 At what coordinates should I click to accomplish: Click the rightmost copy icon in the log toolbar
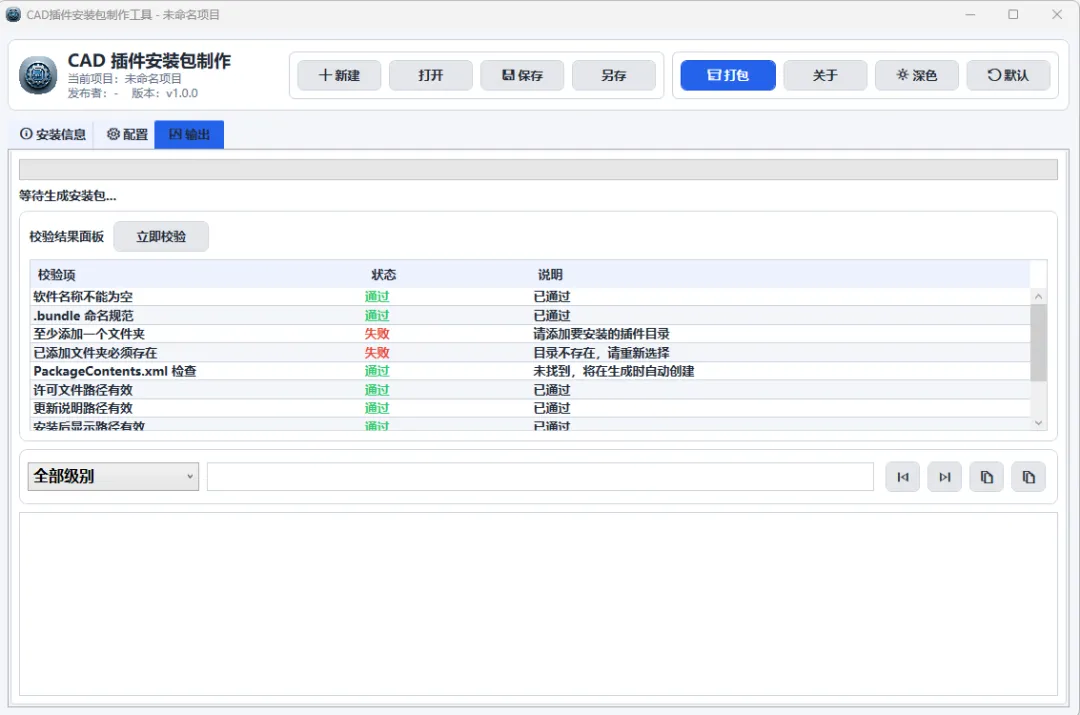coord(1028,477)
